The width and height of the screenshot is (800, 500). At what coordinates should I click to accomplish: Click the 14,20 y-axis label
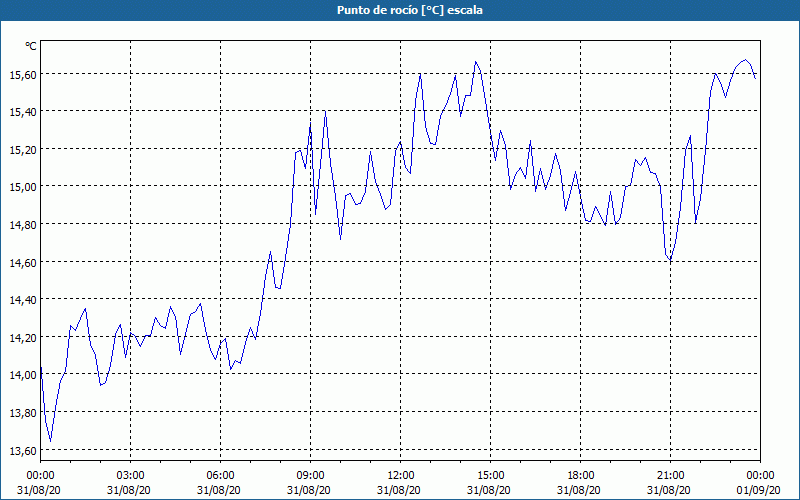[23, 337]
